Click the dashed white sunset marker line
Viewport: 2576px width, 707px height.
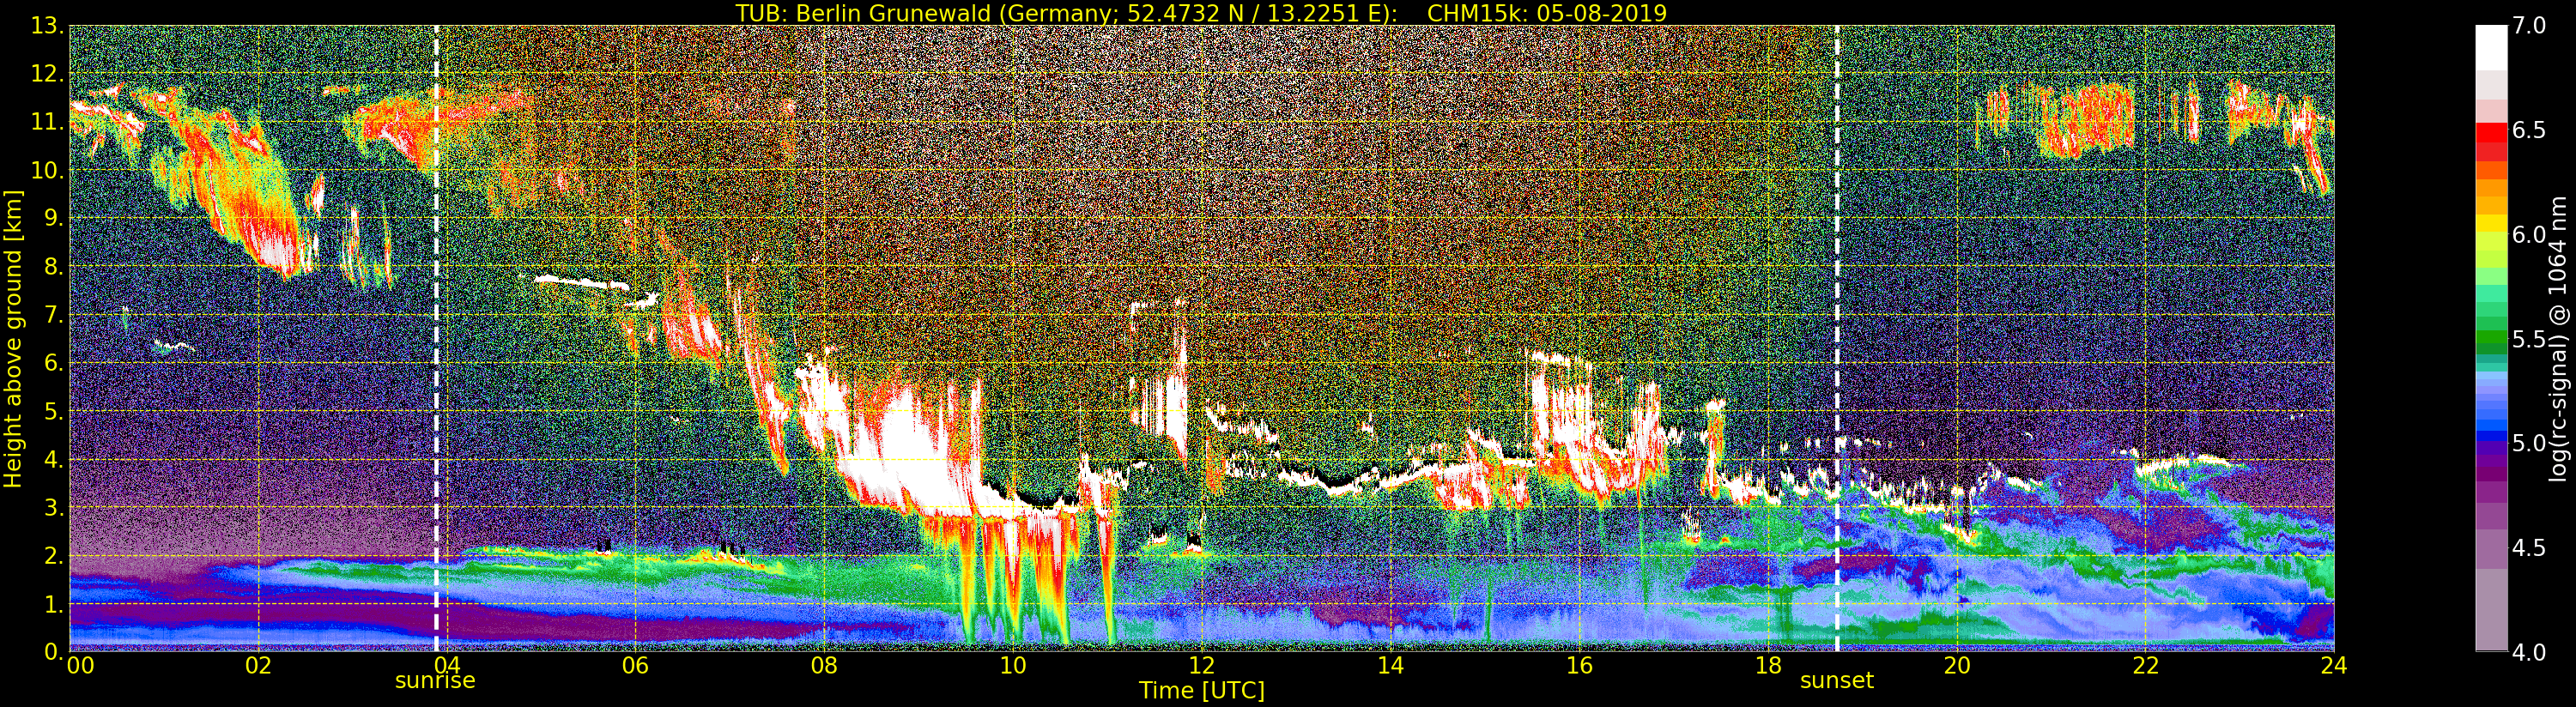click(x=1837, y=338)
